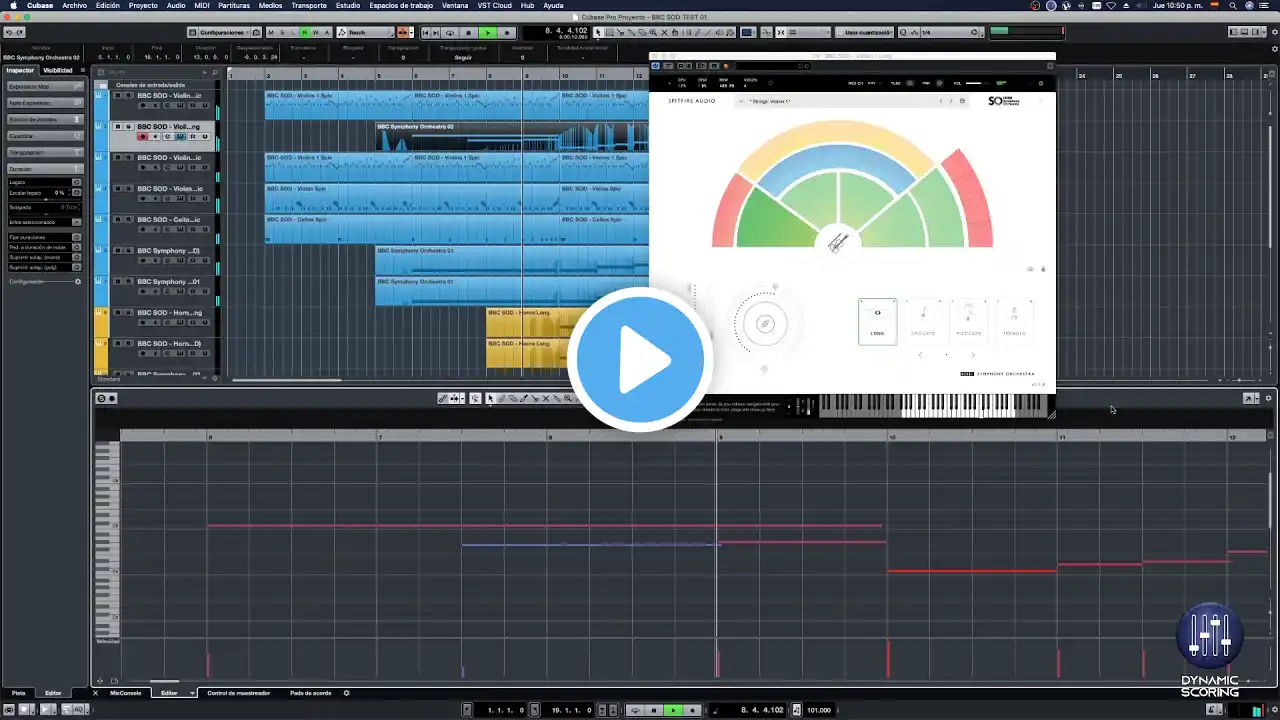Select the arrow tool in Key Editor toolbar
Screen dimensions: 1280x720
(x=489, y=398)
